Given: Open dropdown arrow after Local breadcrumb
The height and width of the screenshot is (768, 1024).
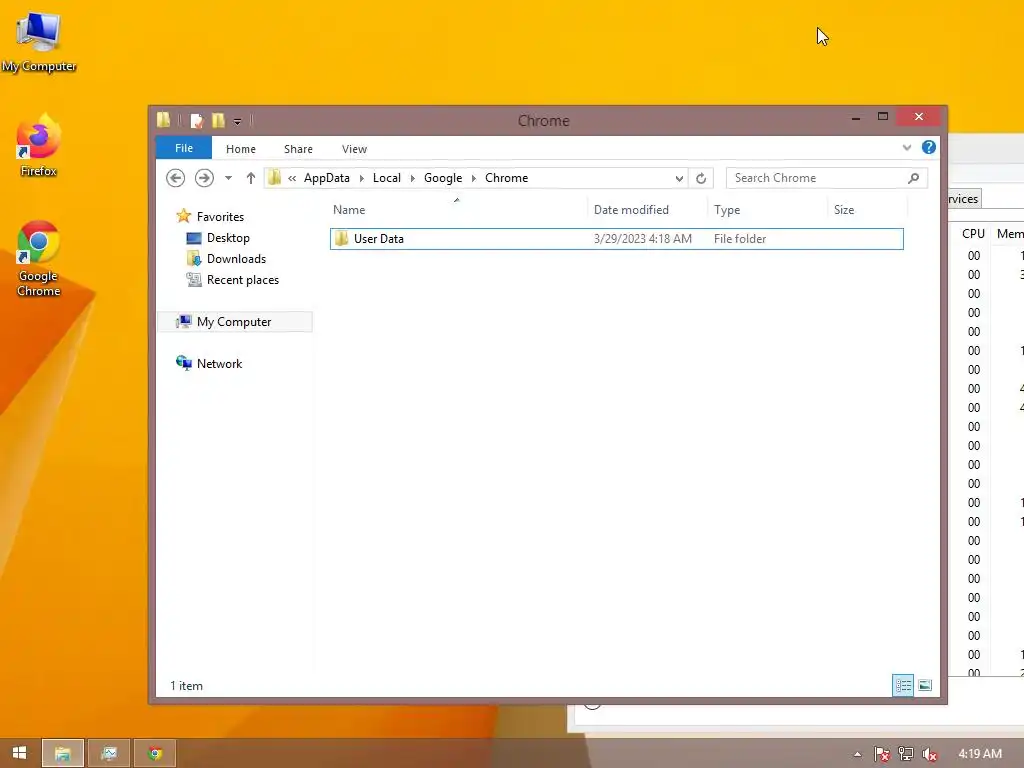Looking at the screenshot, I should click(412, 178).
